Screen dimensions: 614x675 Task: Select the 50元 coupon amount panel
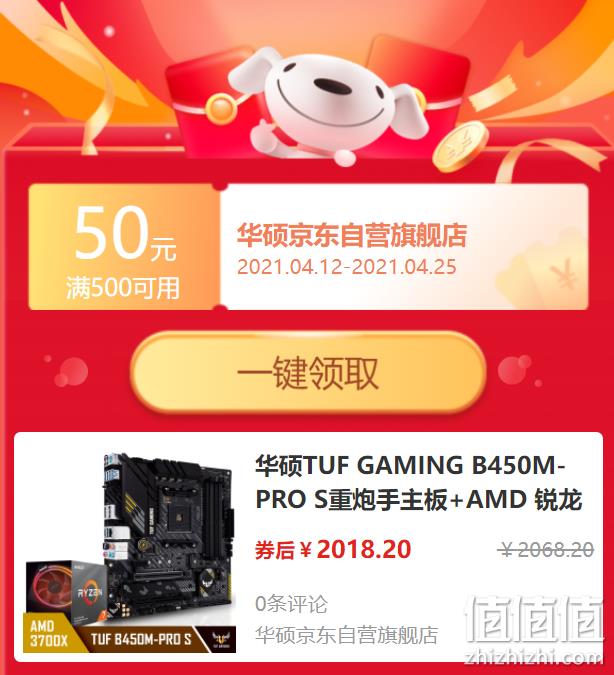click(x=124, y=247)
